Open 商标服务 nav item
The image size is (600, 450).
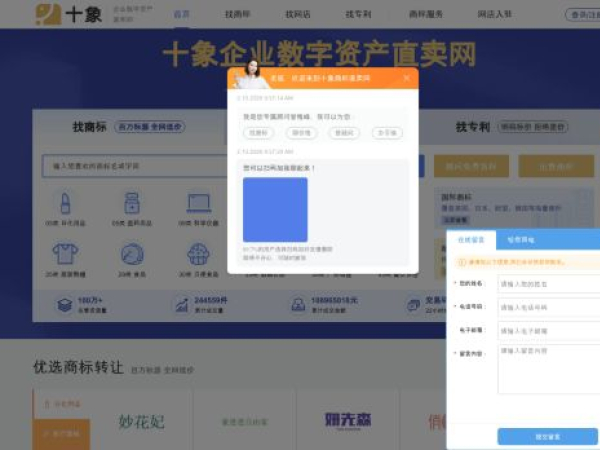pyautogui.click(x=426, y=15)
